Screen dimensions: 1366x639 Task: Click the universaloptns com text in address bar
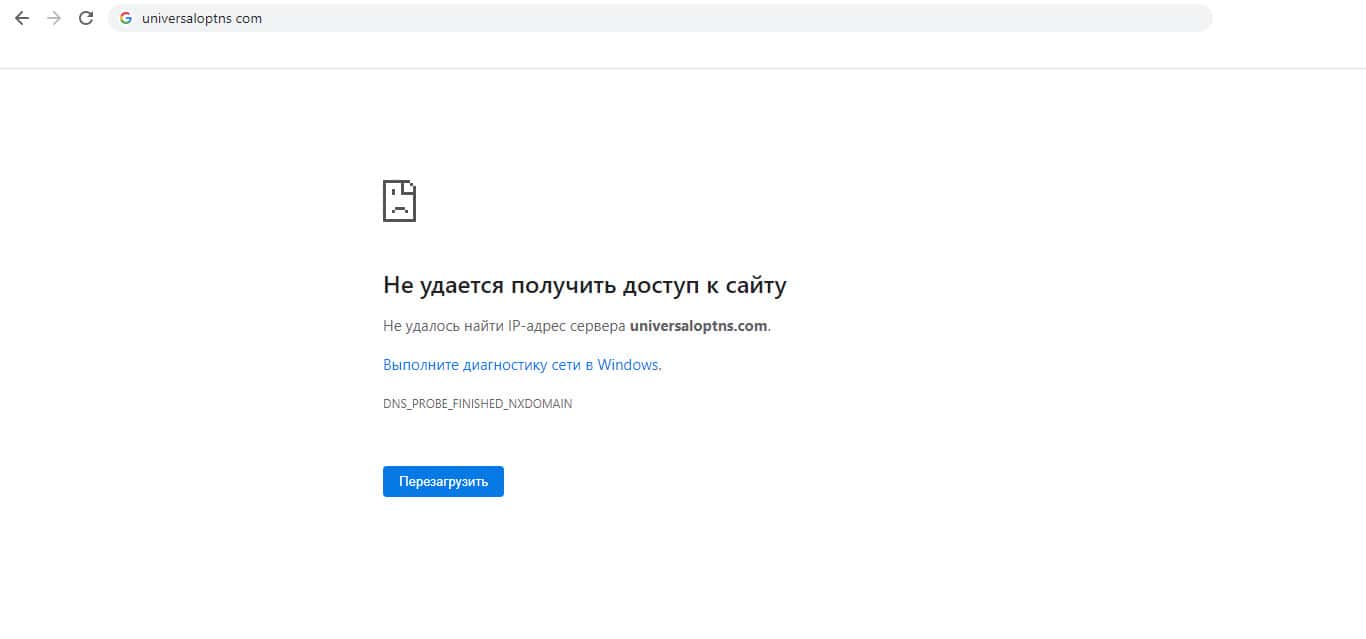point(201,18)
